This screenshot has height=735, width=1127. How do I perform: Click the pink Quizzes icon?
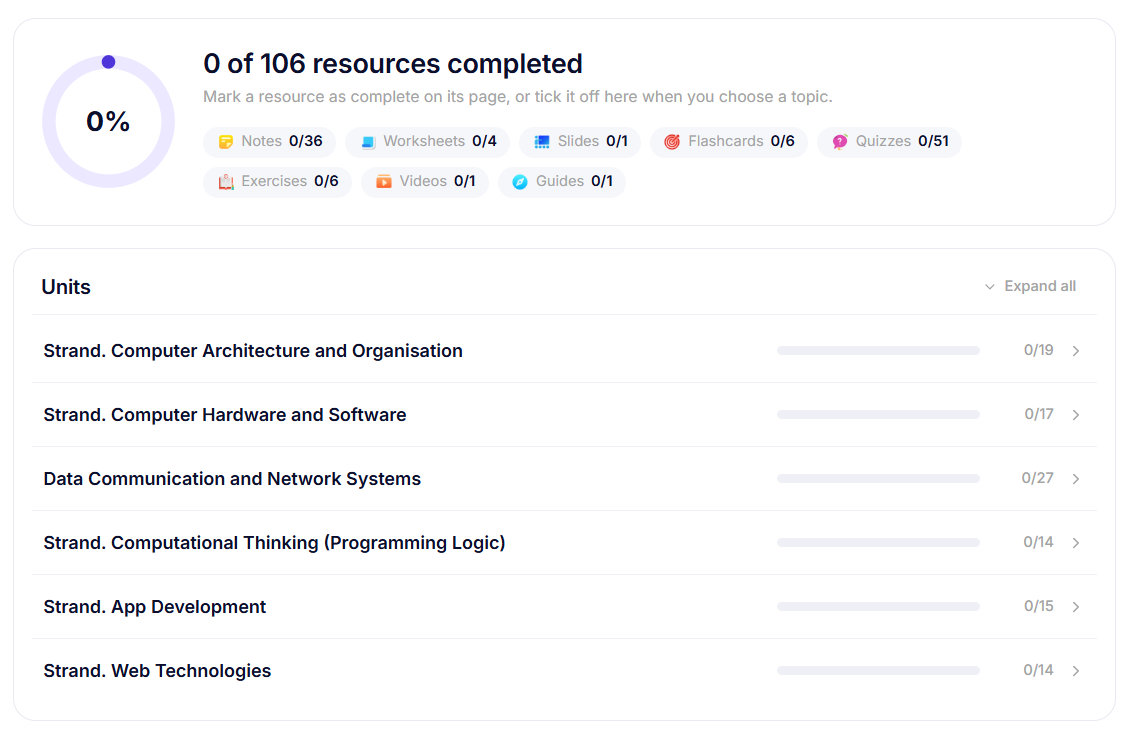(x=840, y=142)
